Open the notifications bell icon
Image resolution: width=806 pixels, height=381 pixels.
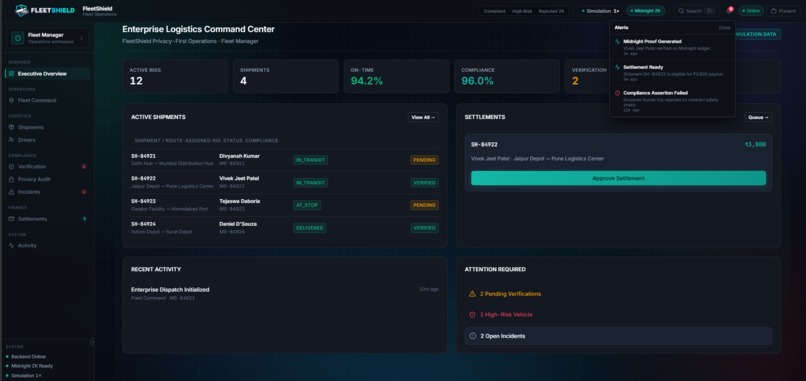coord(729,11)
